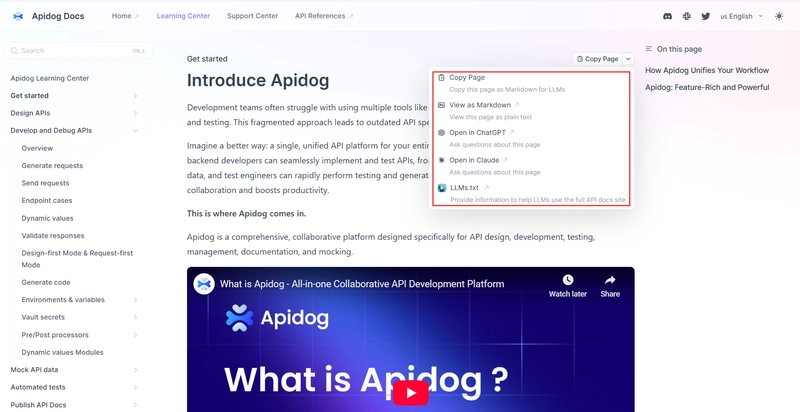This screenshot has width=800, height=412.
Task: Open the Generate code sidebar item
Action: [x=46, y=282]
